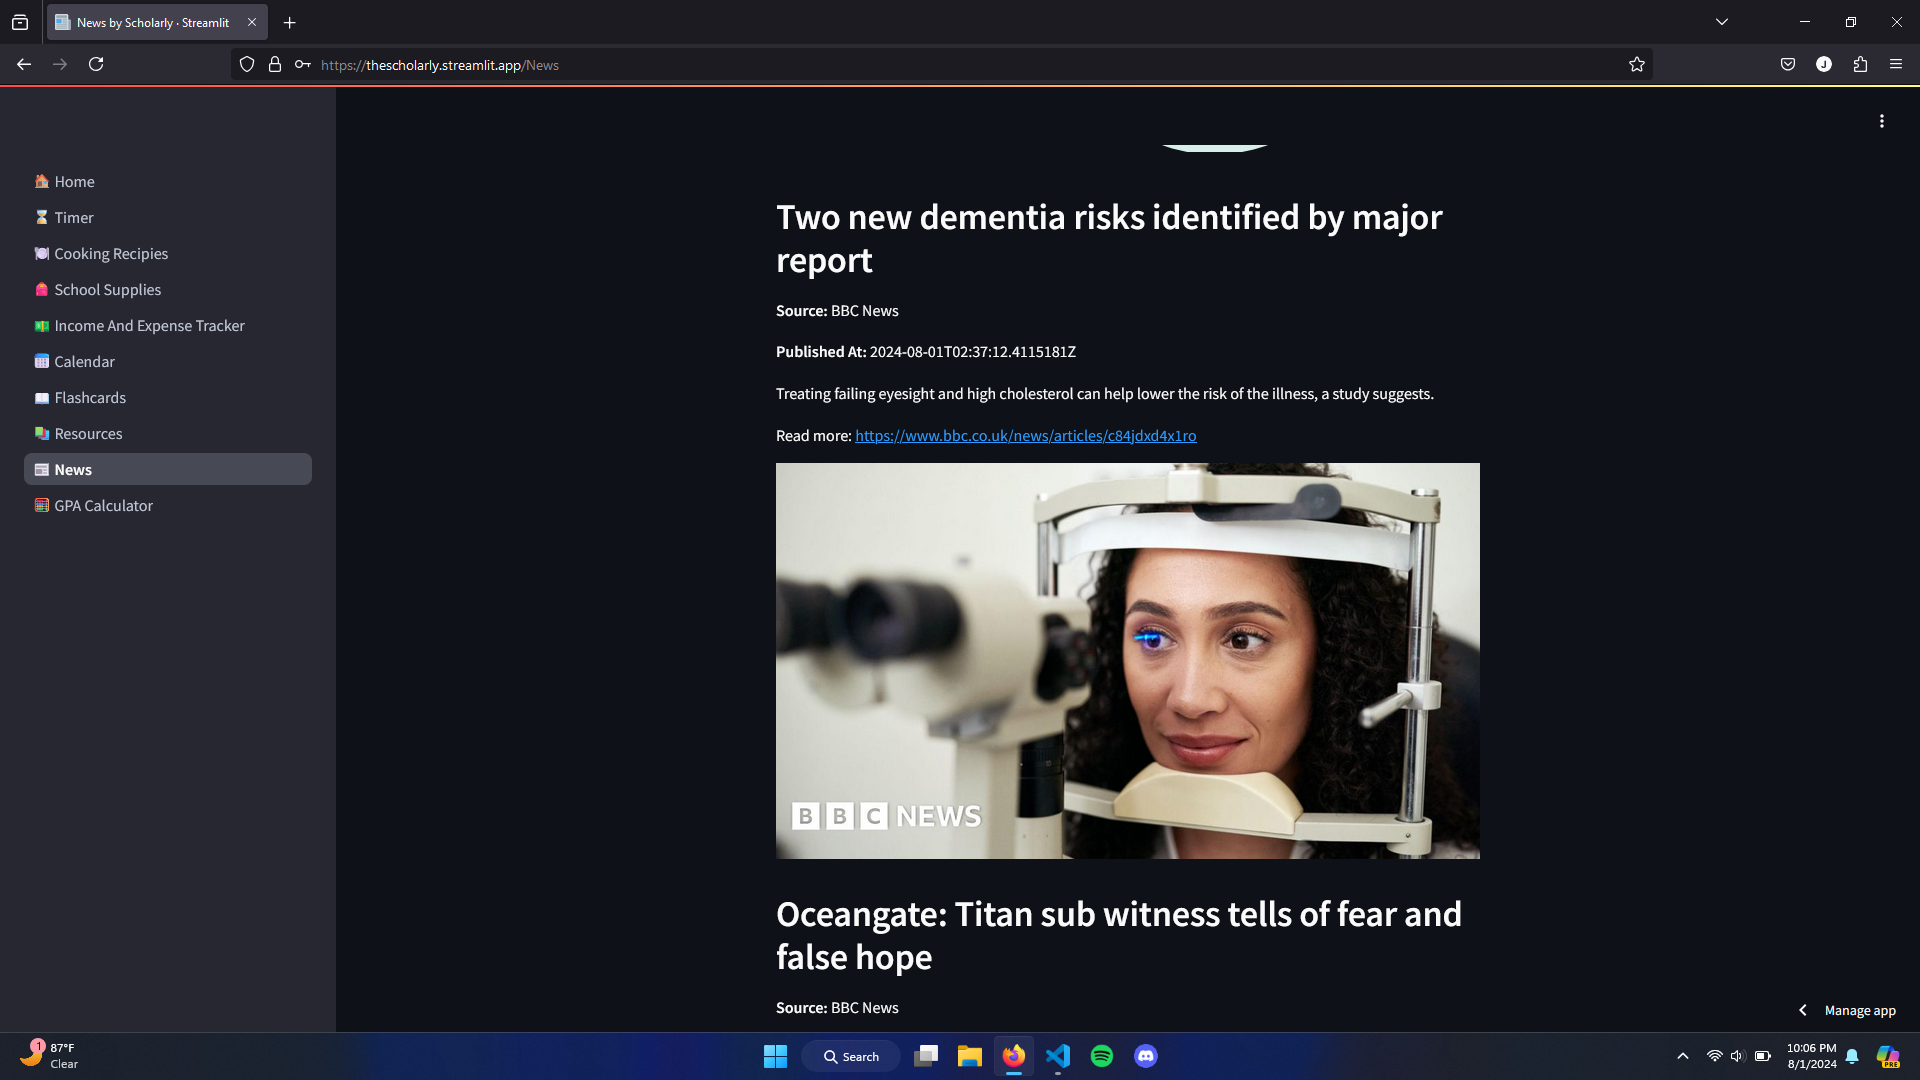Click the tracking protection shield icon
Screen dimensions: 1920x1080
pos(247,65)
